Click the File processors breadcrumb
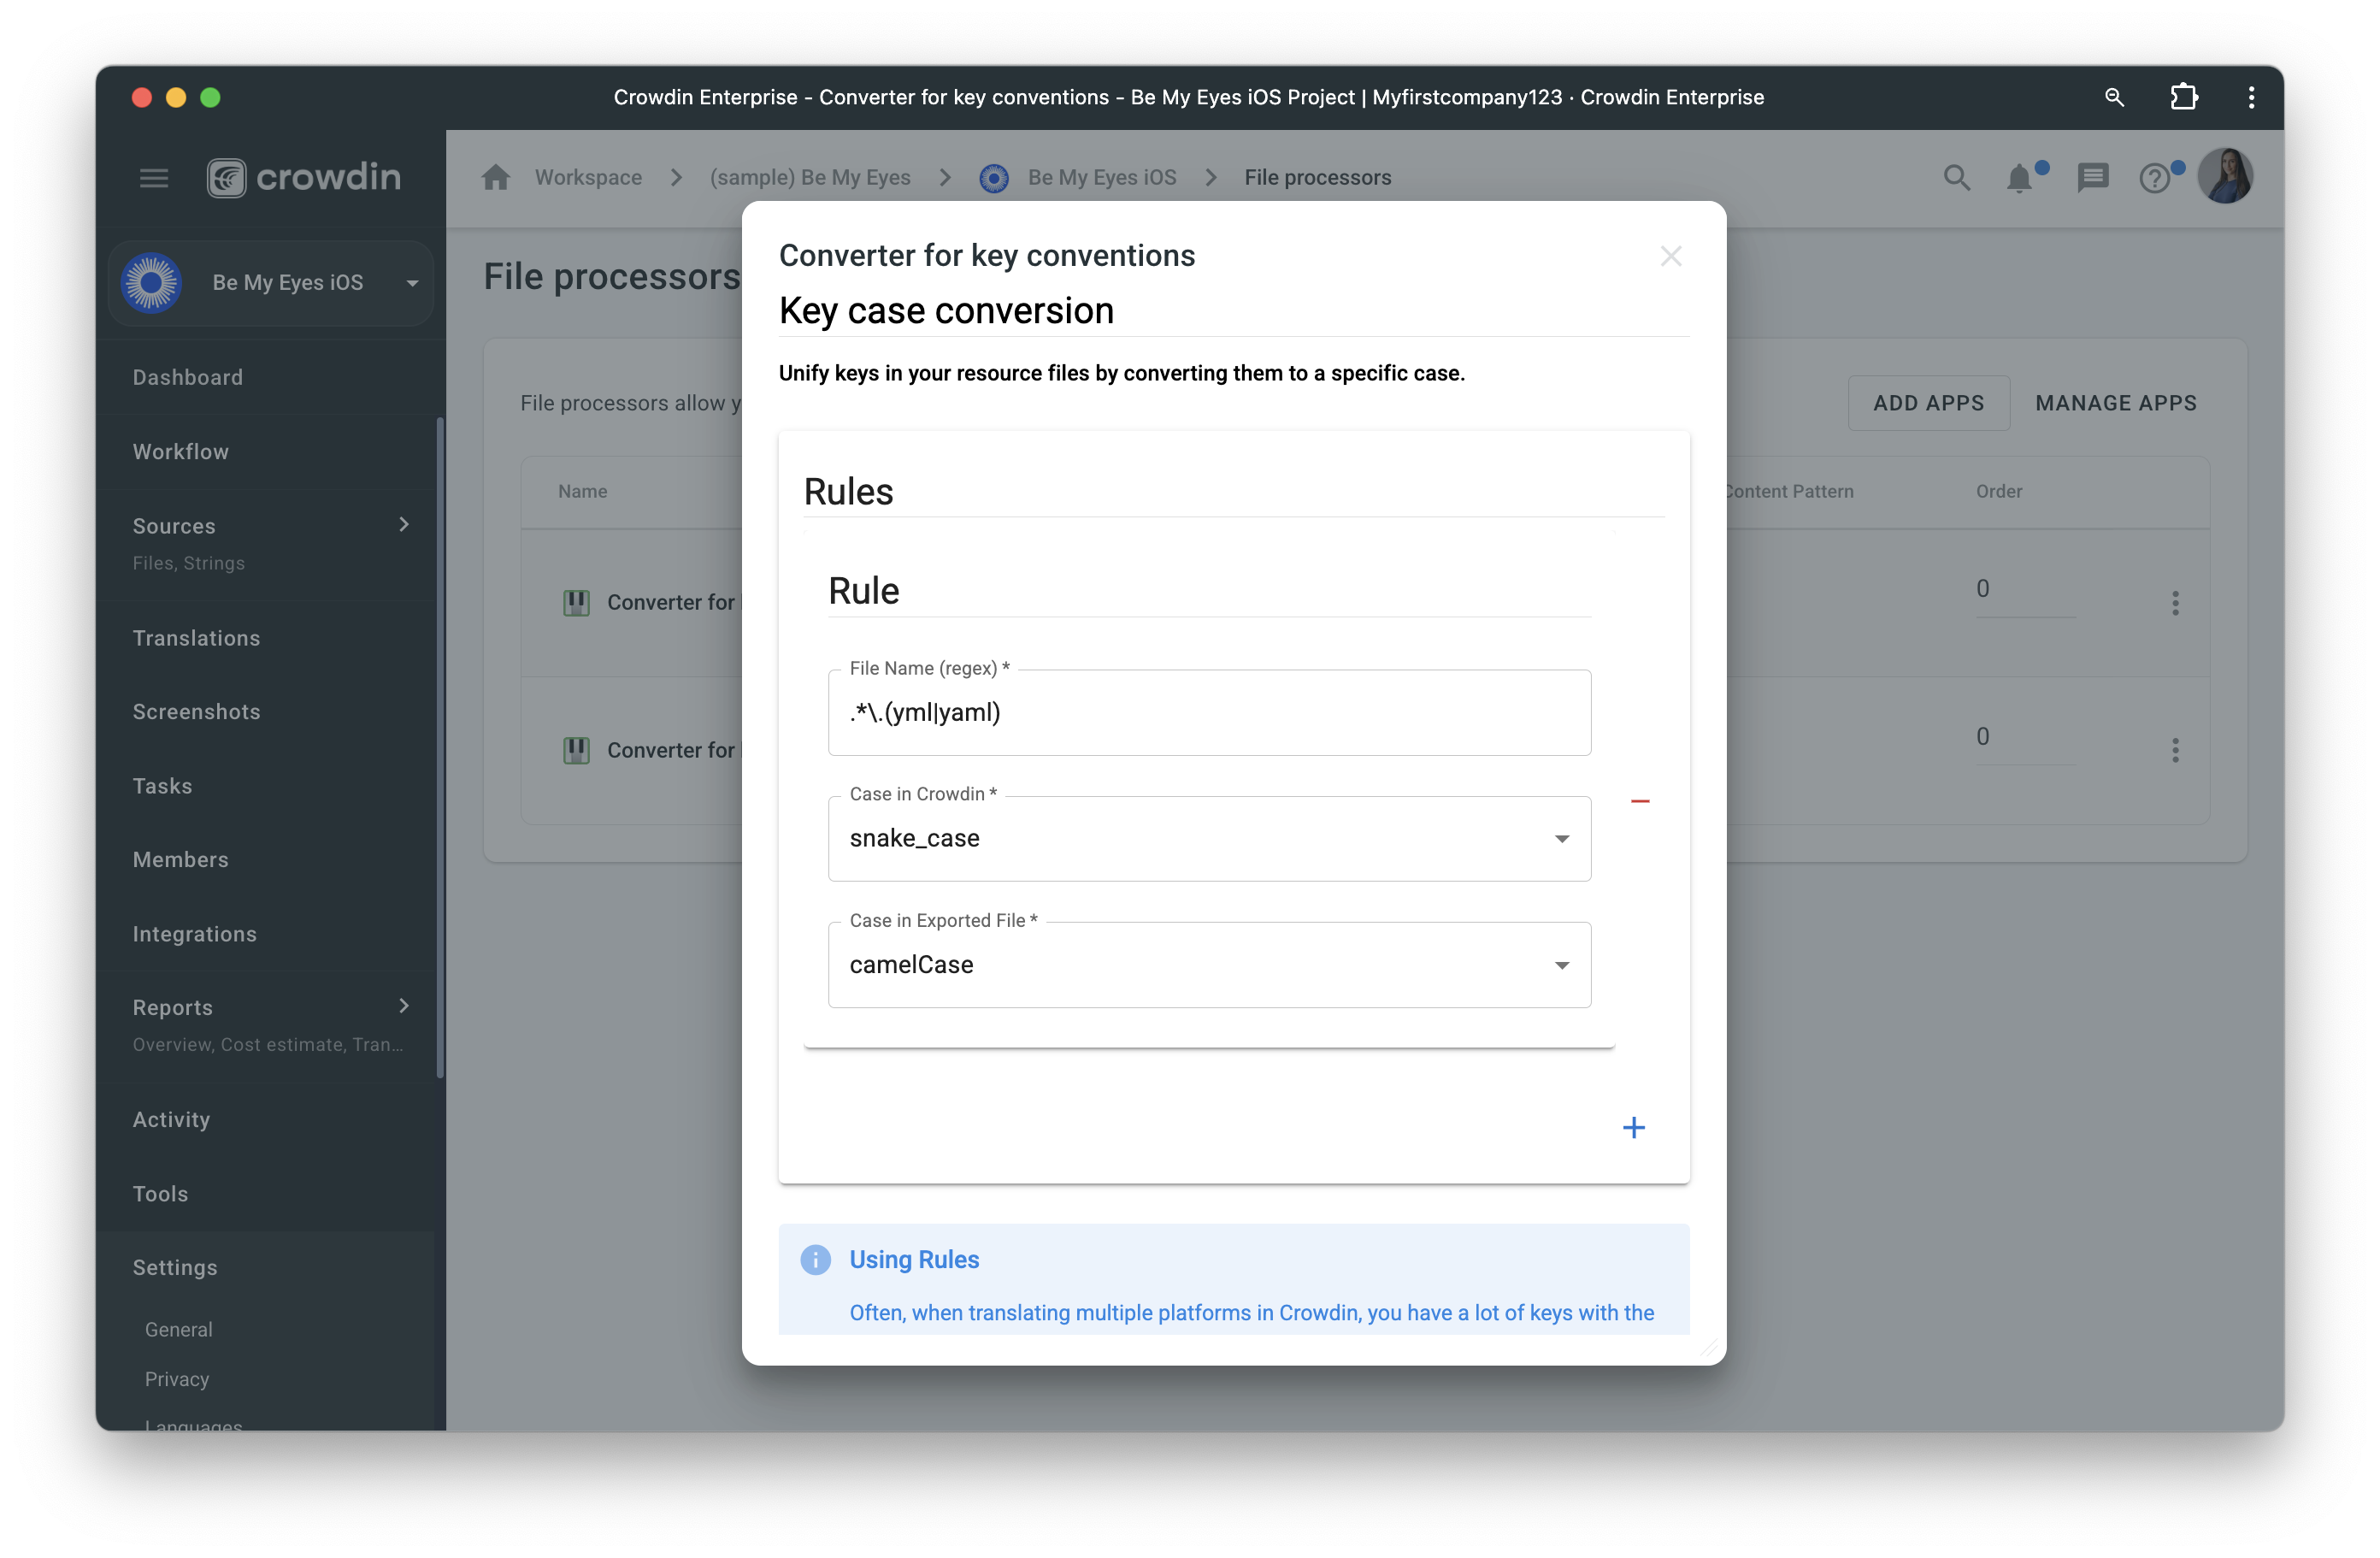Viewport: 2380px width, 1558px height. 1318,178
